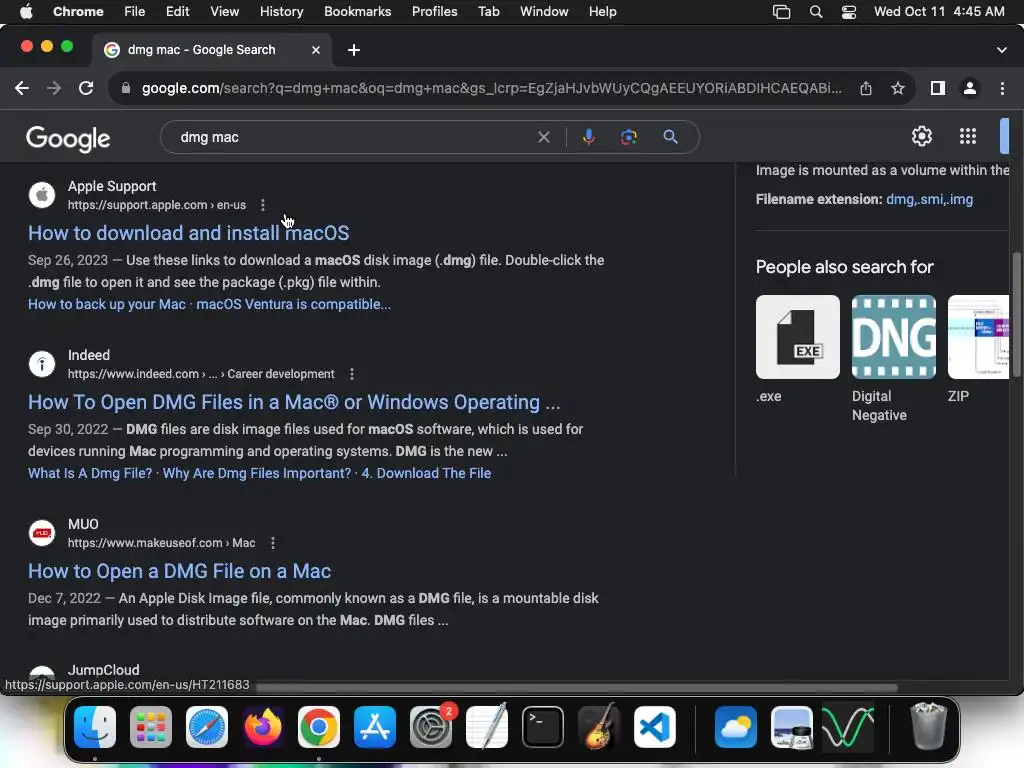Open the Chrome menu in the menu bar
The height and width of the screenshot is (768, 1024).
point(78,12)
